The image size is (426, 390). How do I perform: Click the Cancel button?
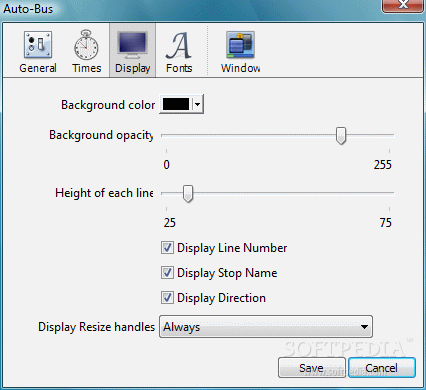point(382,368)
